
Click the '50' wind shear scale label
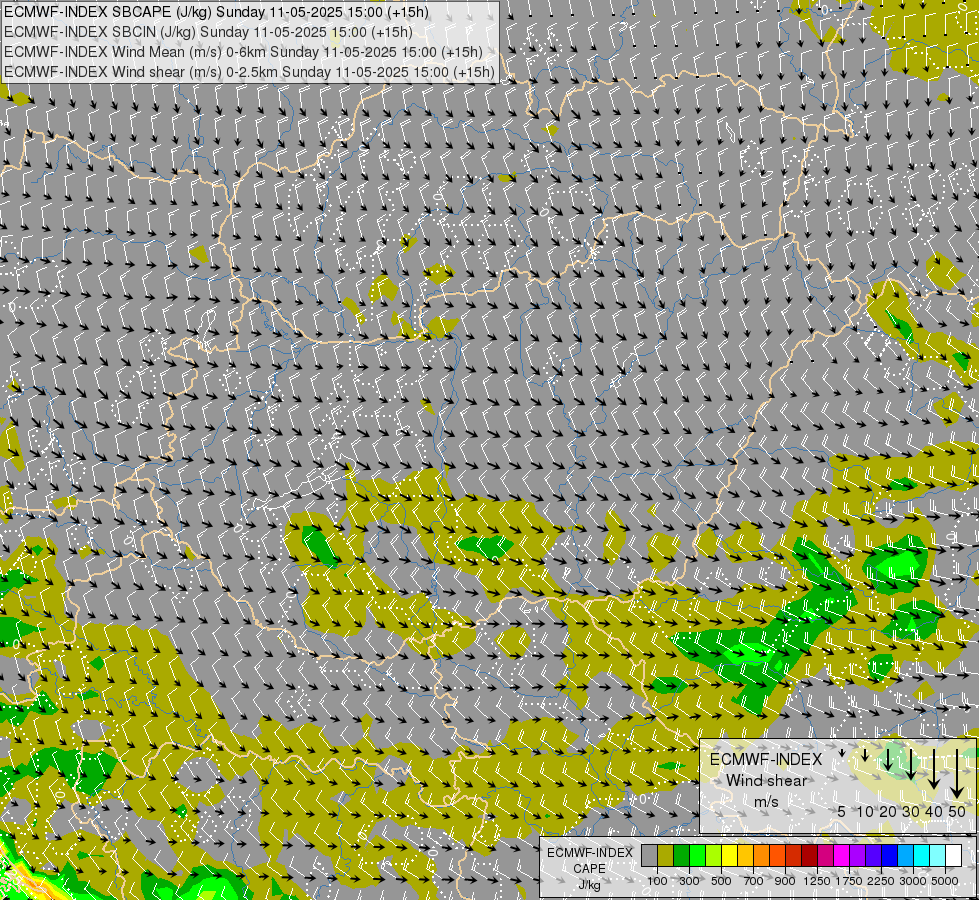tap(957, 812)
